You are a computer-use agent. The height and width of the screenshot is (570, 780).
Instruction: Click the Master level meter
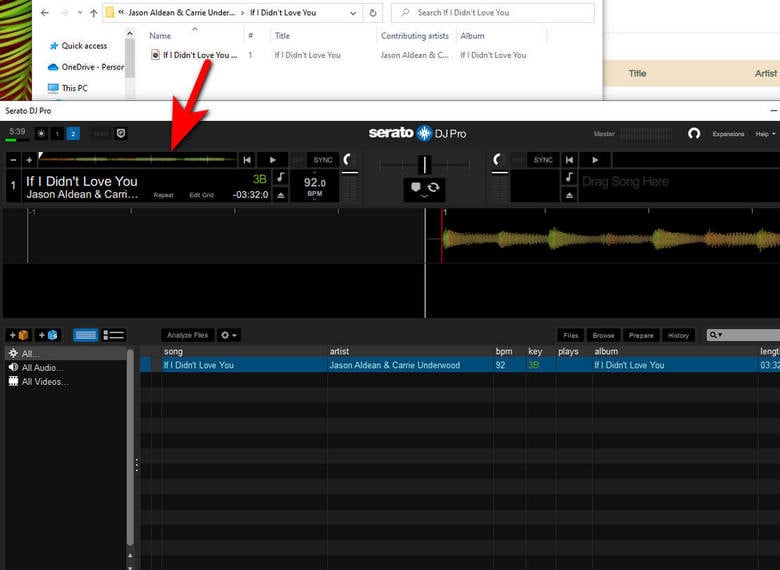coord(646,133)
